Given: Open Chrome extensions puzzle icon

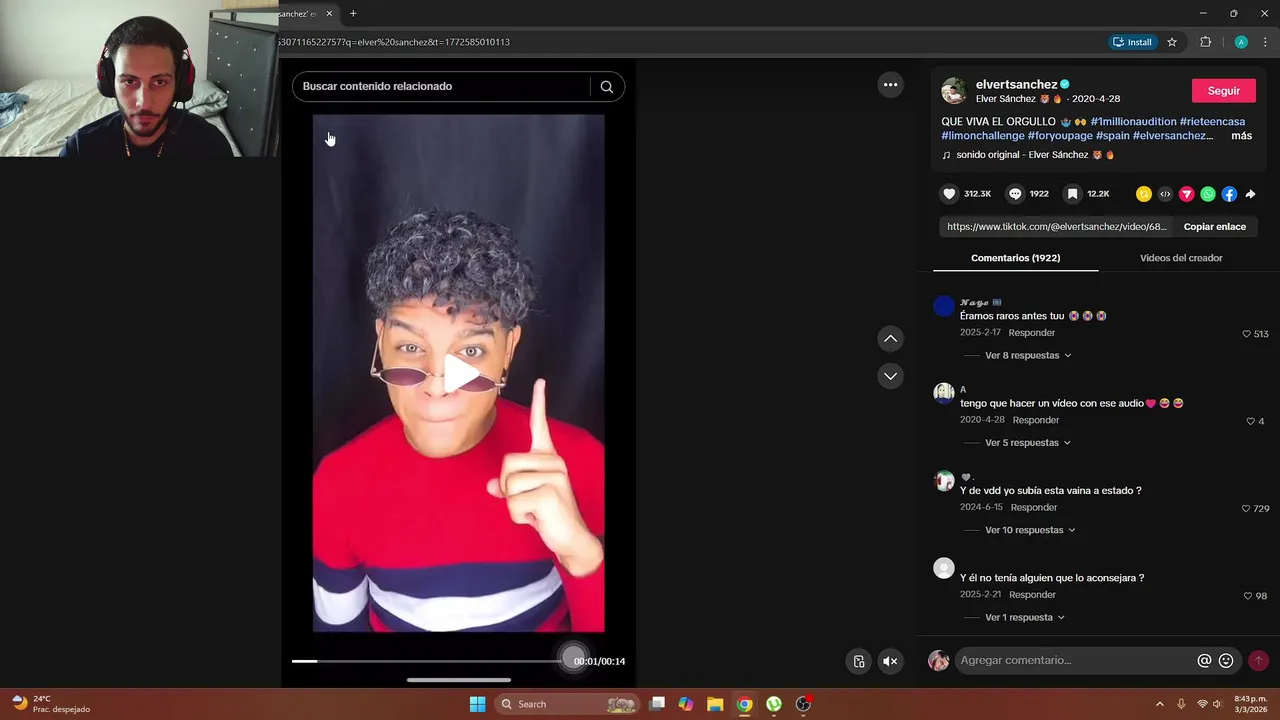Looking at the screenshot, I should tap(1205, 42).
